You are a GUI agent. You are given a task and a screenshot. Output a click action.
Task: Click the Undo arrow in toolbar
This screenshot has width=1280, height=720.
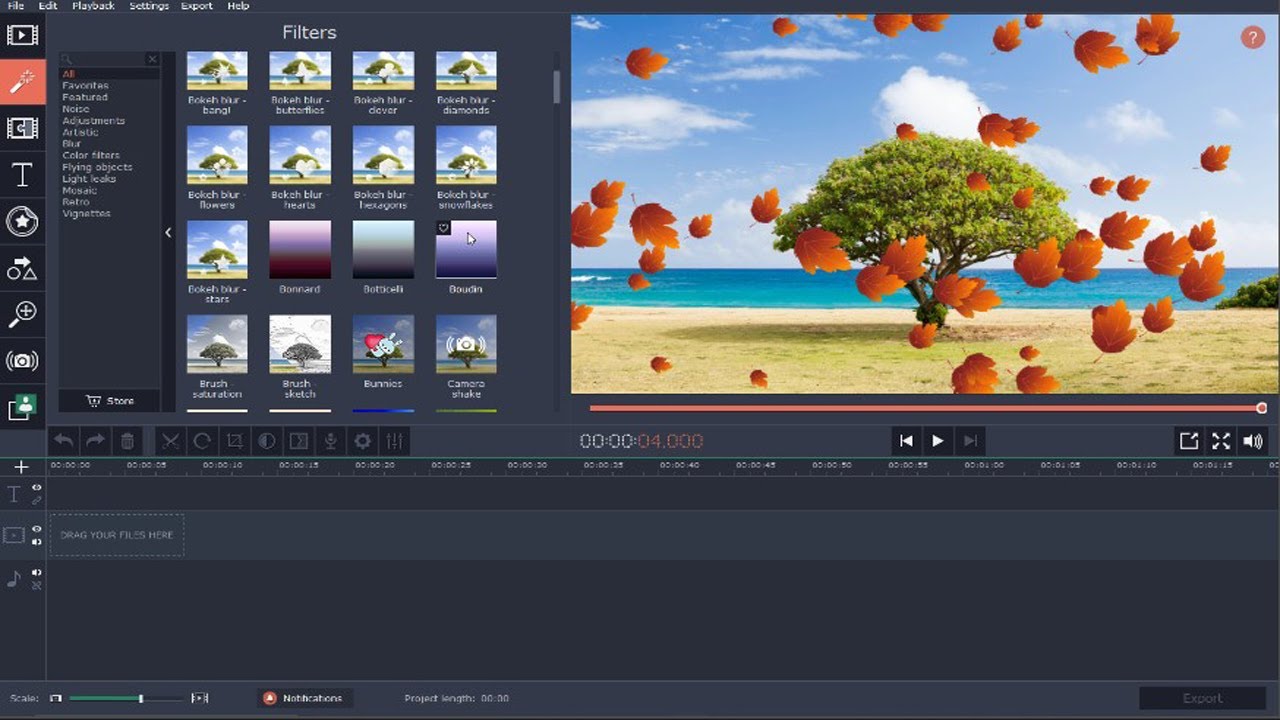tap(64, 441)
